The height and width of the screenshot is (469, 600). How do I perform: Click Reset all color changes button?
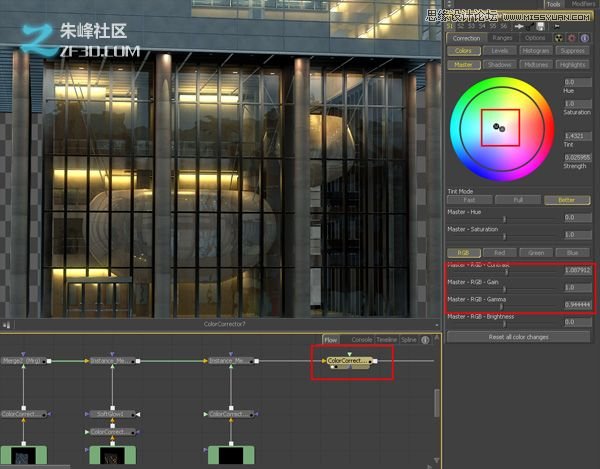[518, 337]
